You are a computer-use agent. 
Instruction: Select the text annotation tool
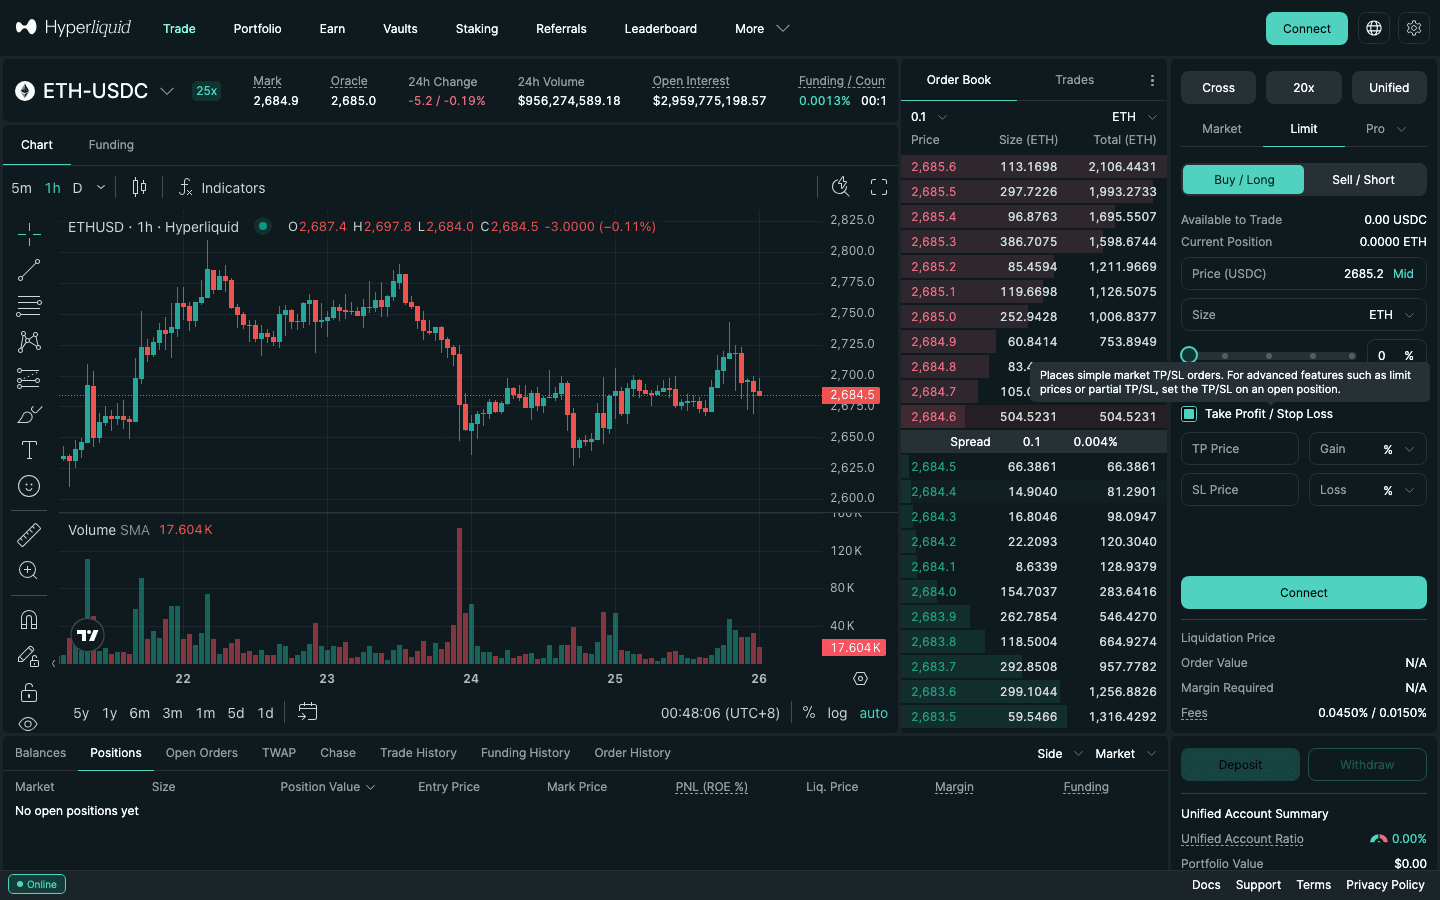pyautogui.click(x=29, y=450)
